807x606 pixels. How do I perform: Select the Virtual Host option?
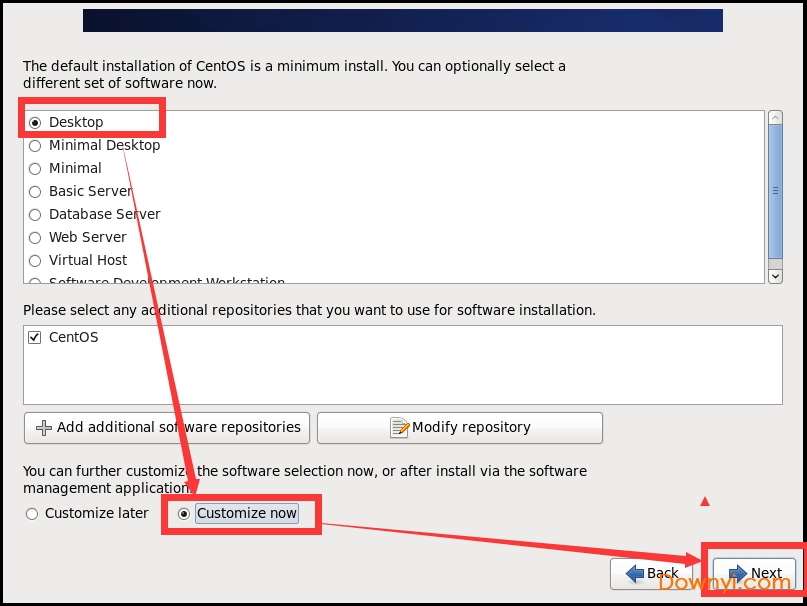[x=35, y=260]
